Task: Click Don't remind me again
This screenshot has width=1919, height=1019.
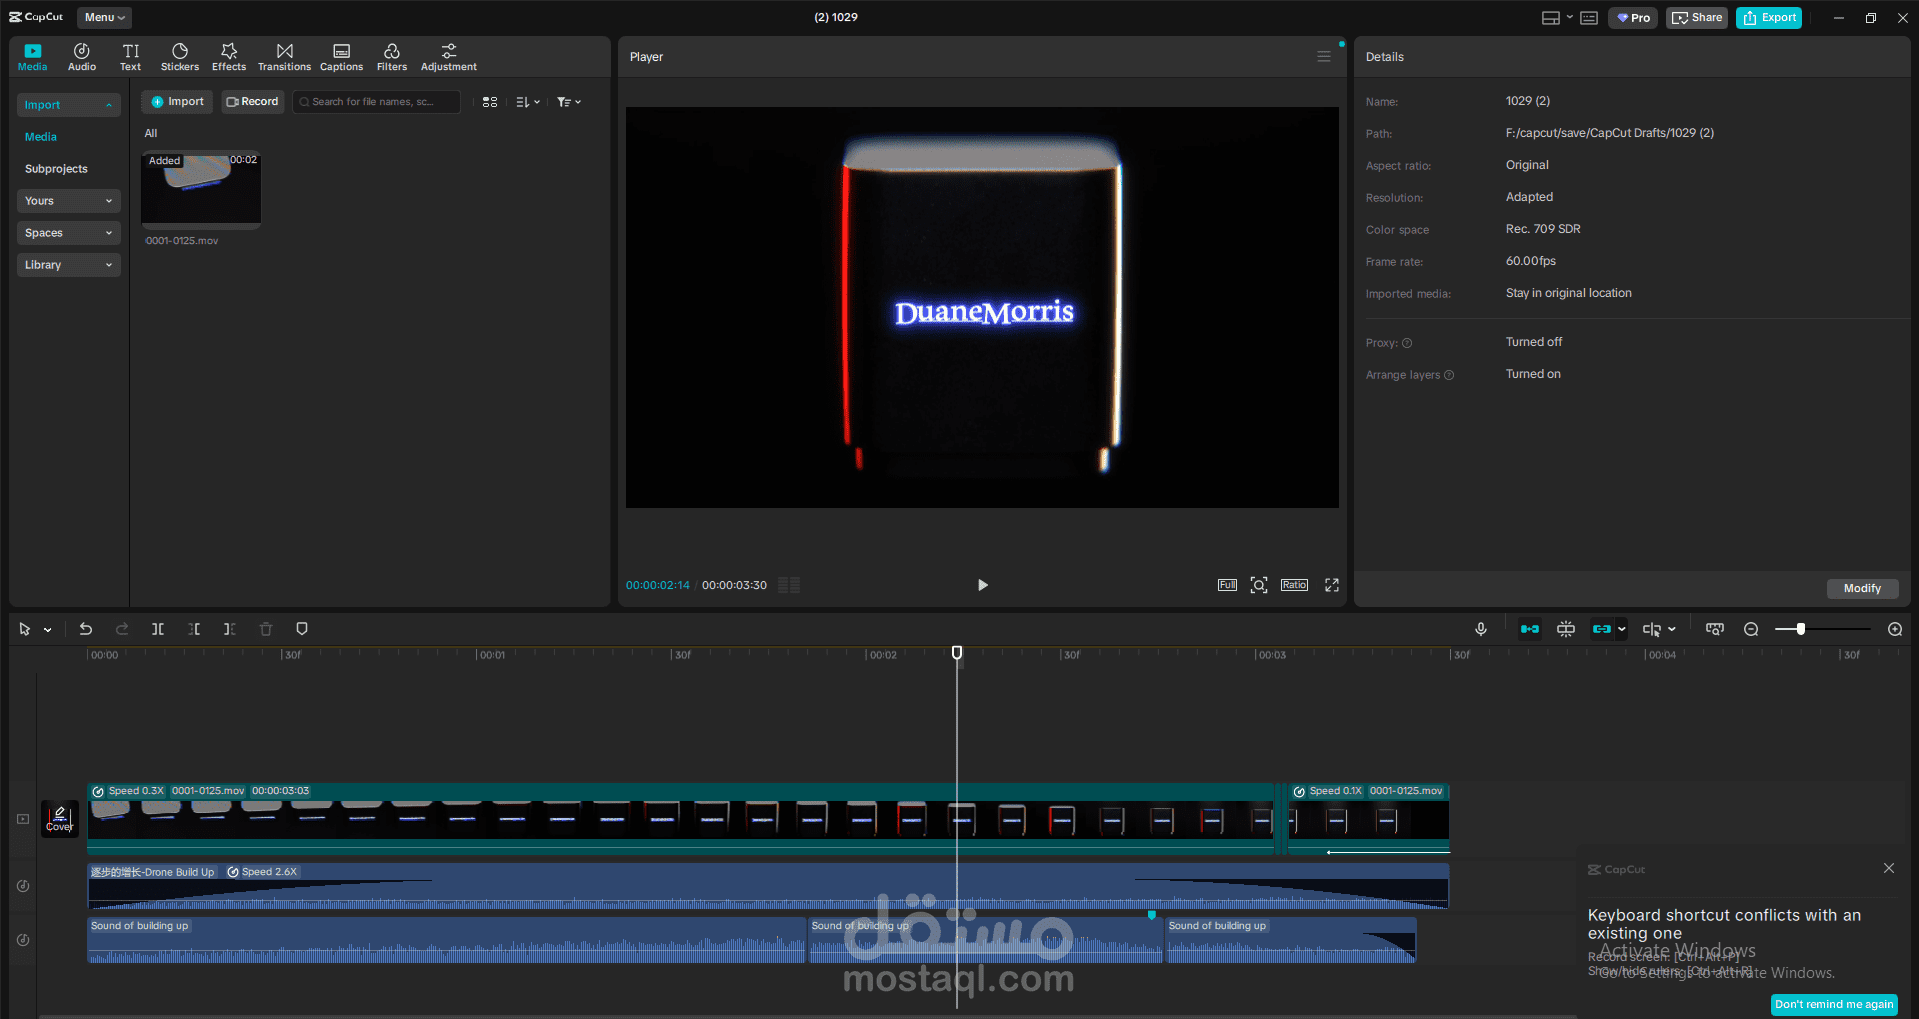Action: tap(1835, 1004)
